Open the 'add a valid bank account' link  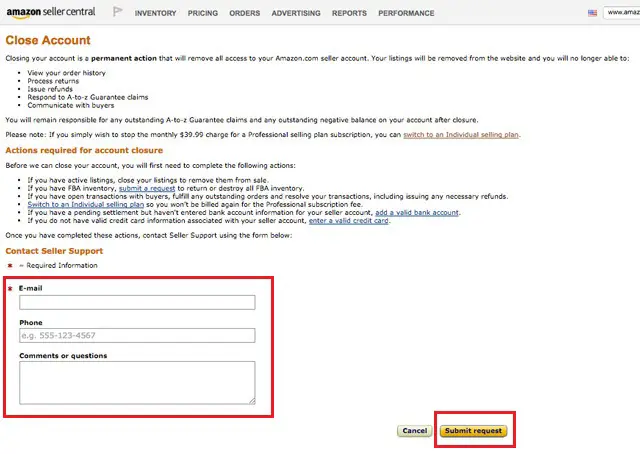417,213
